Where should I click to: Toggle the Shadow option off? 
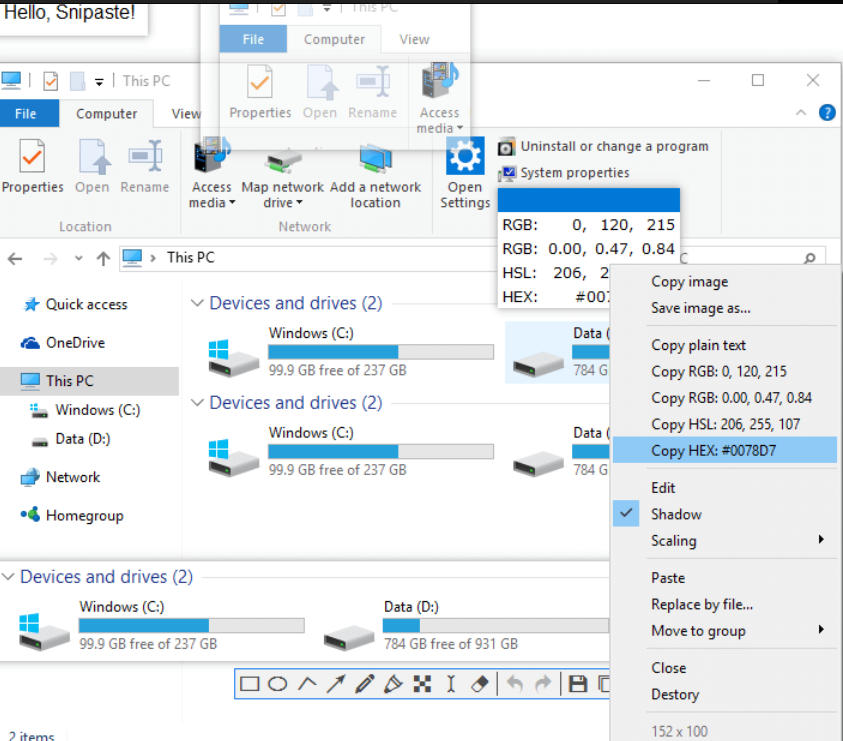click(676, 514)
